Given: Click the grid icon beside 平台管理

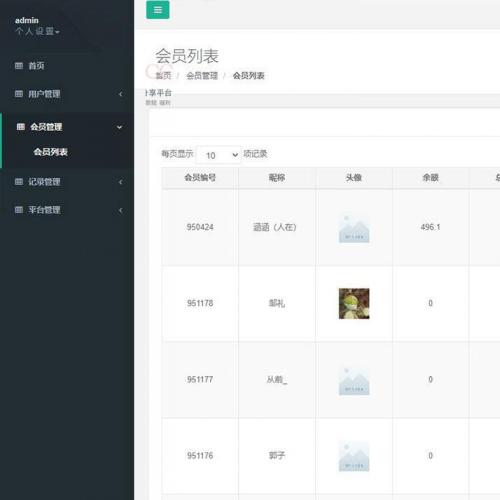Looking at the screenshot, I should tap(19, 210).
